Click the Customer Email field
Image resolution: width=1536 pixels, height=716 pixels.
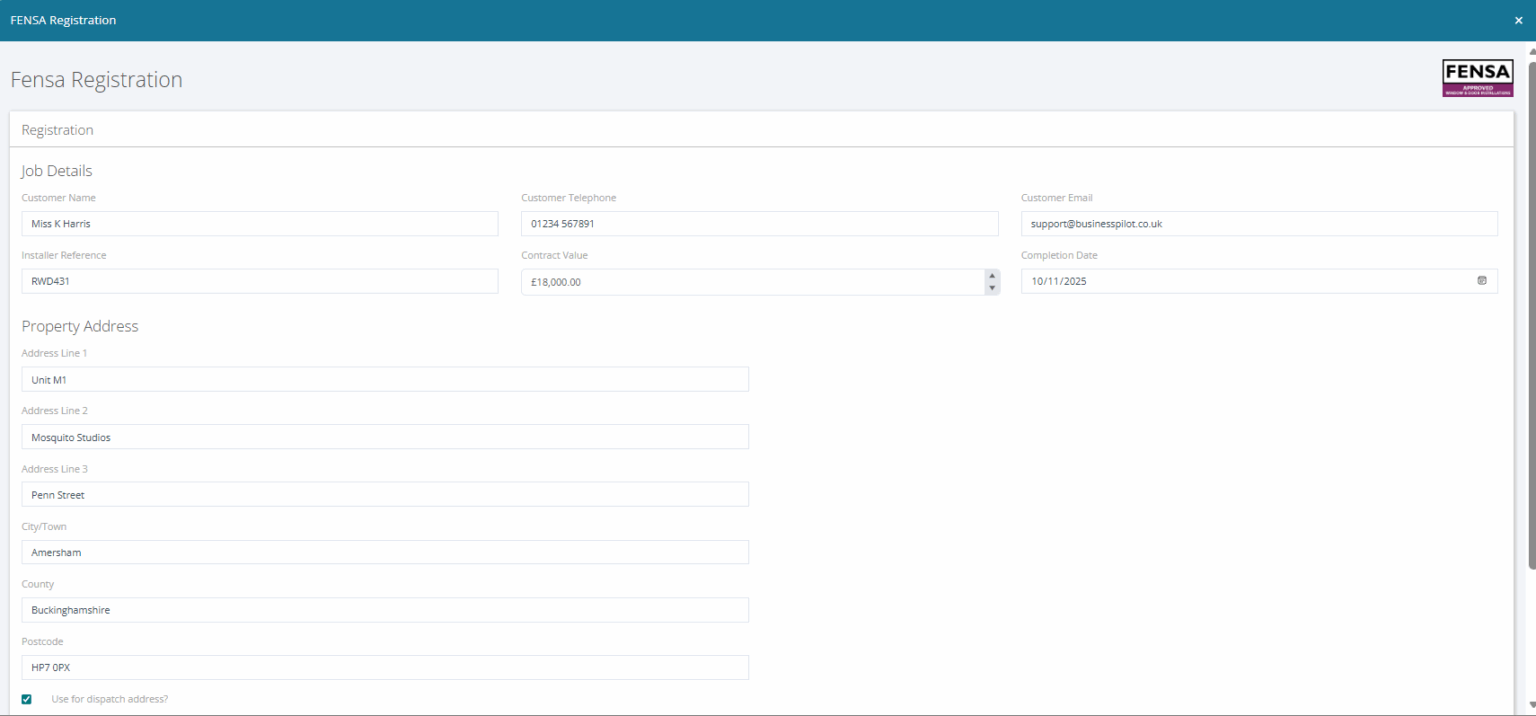(1259, 223)
